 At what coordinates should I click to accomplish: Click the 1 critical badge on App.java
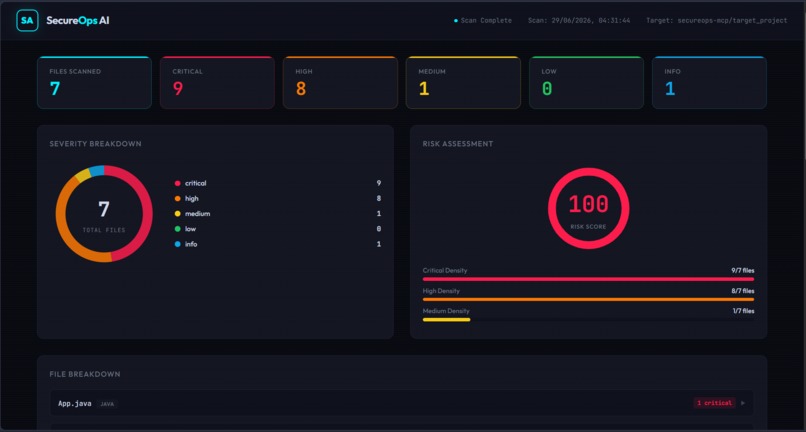[715, 403]
